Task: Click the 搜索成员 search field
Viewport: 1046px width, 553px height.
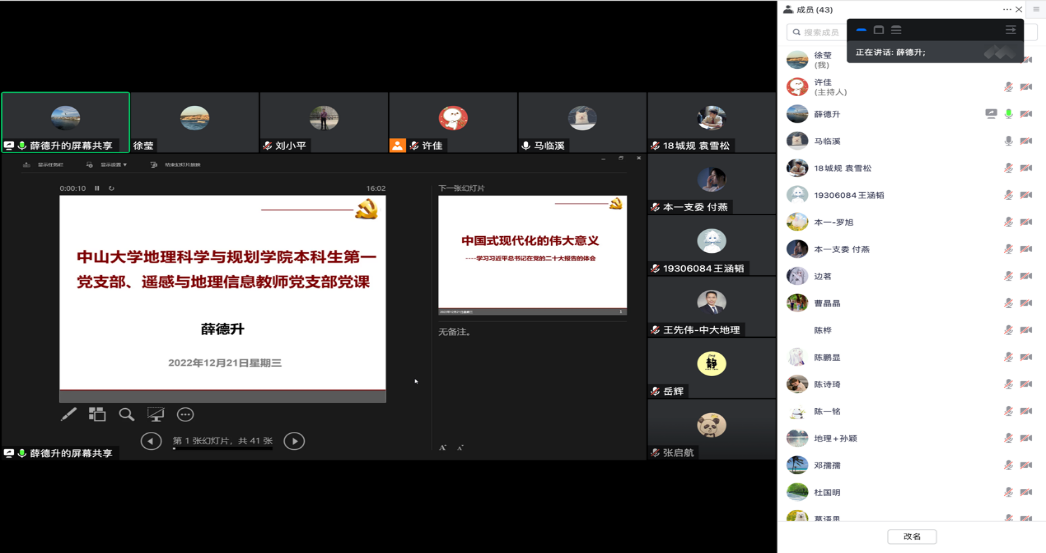Action: click(x=820, y=32)
